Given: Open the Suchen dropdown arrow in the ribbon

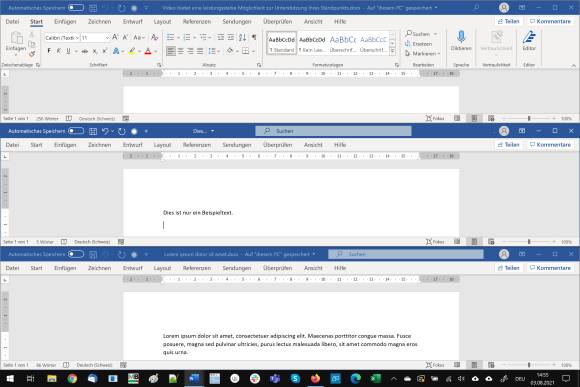Looking at the screenshot, I should click(x=435, y=34).
